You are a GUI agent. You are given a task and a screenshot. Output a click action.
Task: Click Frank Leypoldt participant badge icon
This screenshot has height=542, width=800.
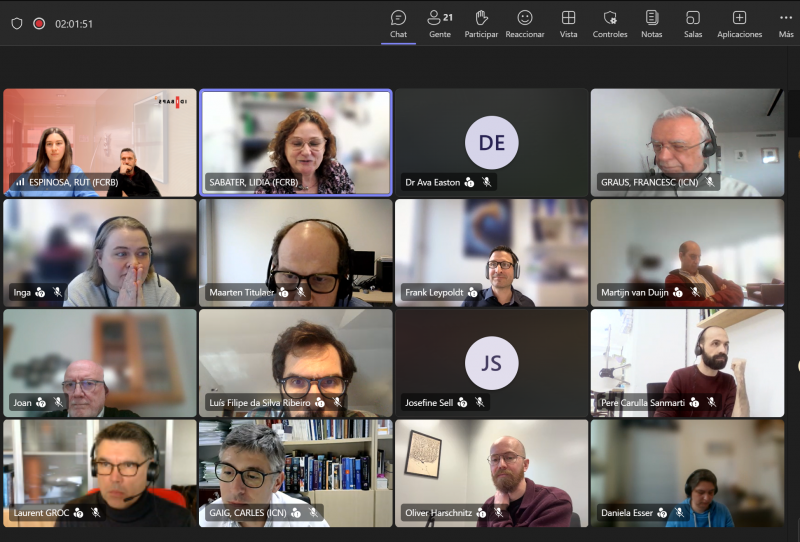coord(472,292)
